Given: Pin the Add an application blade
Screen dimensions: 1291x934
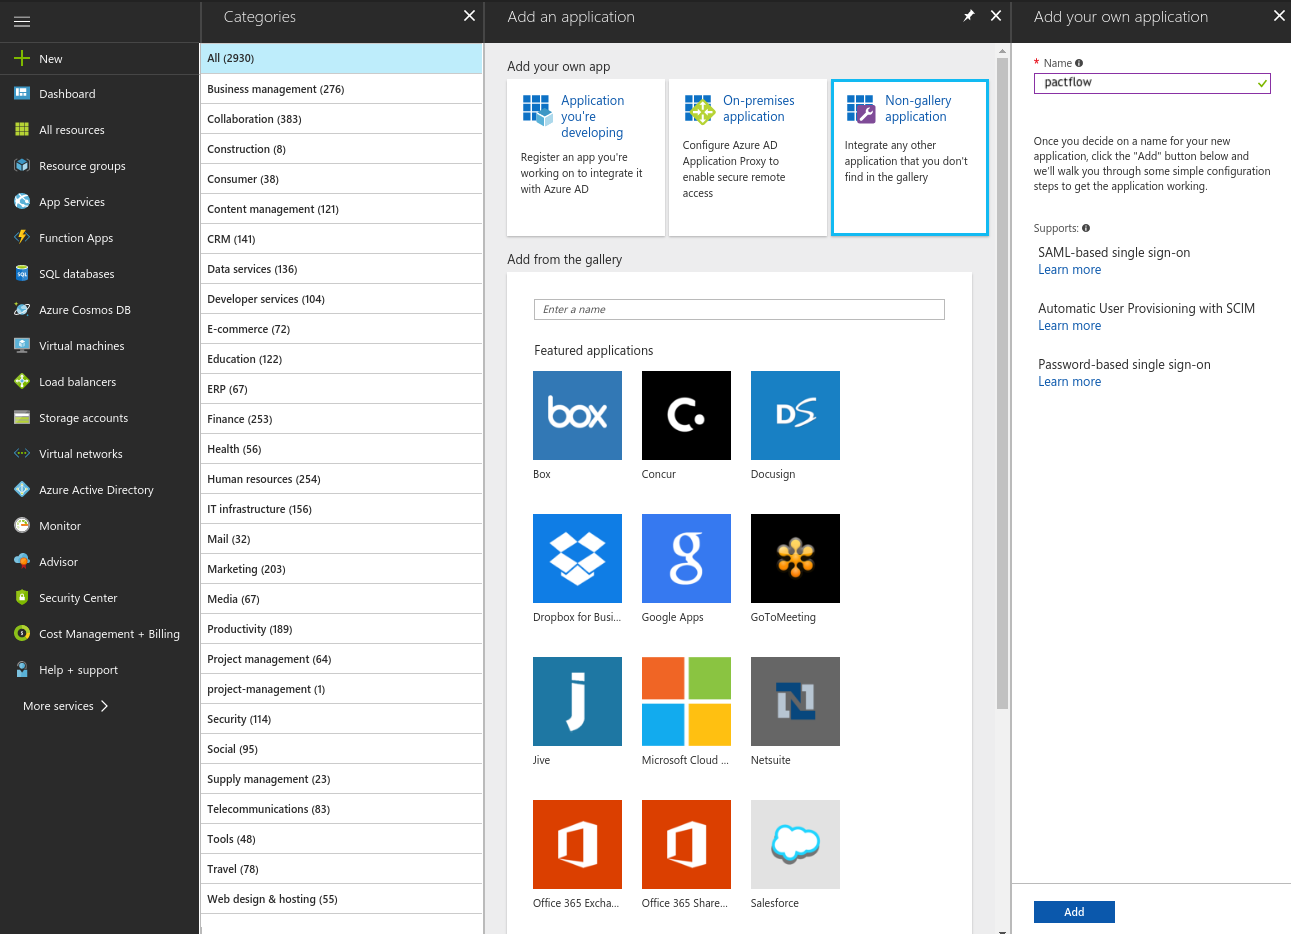Looking at the screenshot, I should tap(968, 16).
